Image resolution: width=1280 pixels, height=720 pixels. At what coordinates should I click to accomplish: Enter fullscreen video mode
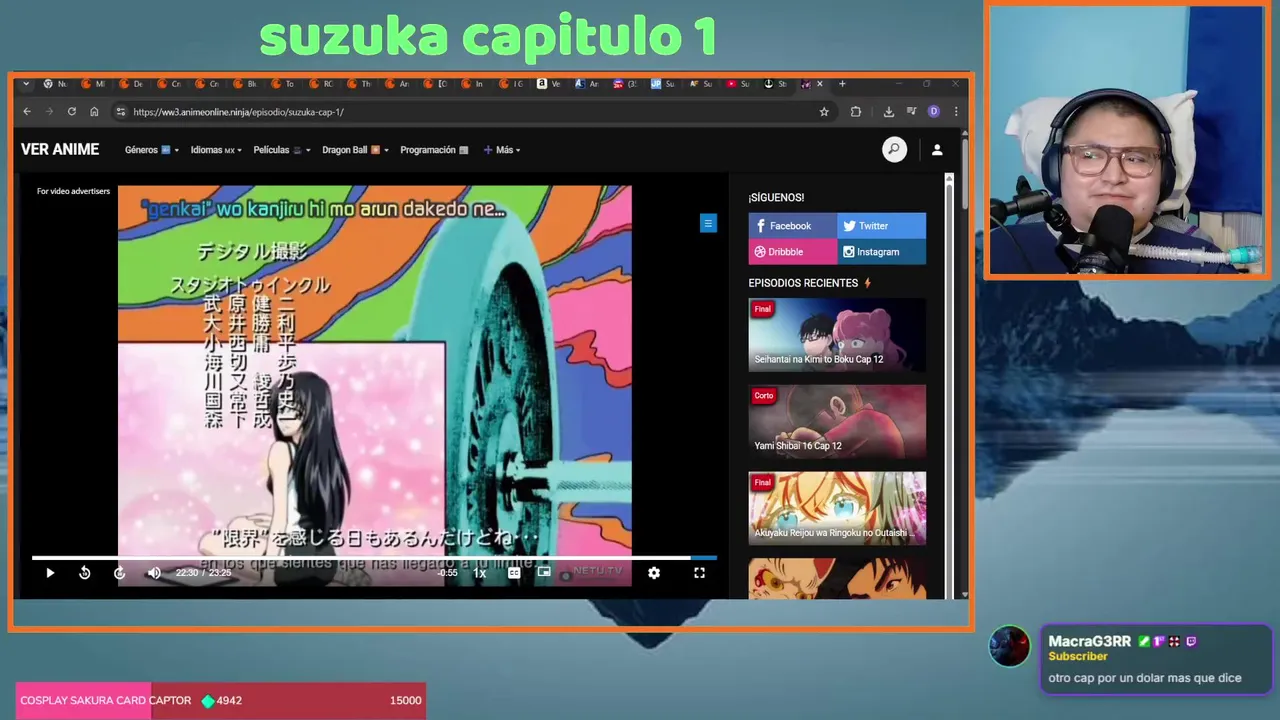tap(699, 573)
